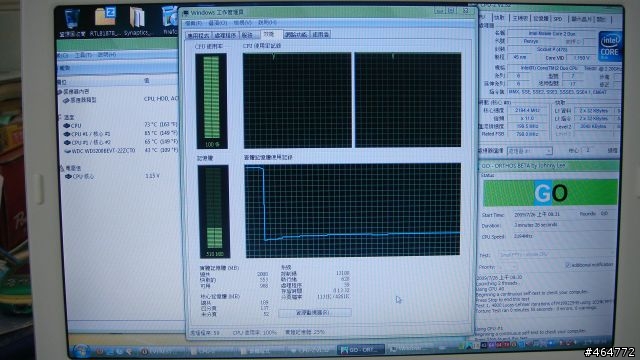Open the Task Manager help menu (說明)

tap(267, 22)
